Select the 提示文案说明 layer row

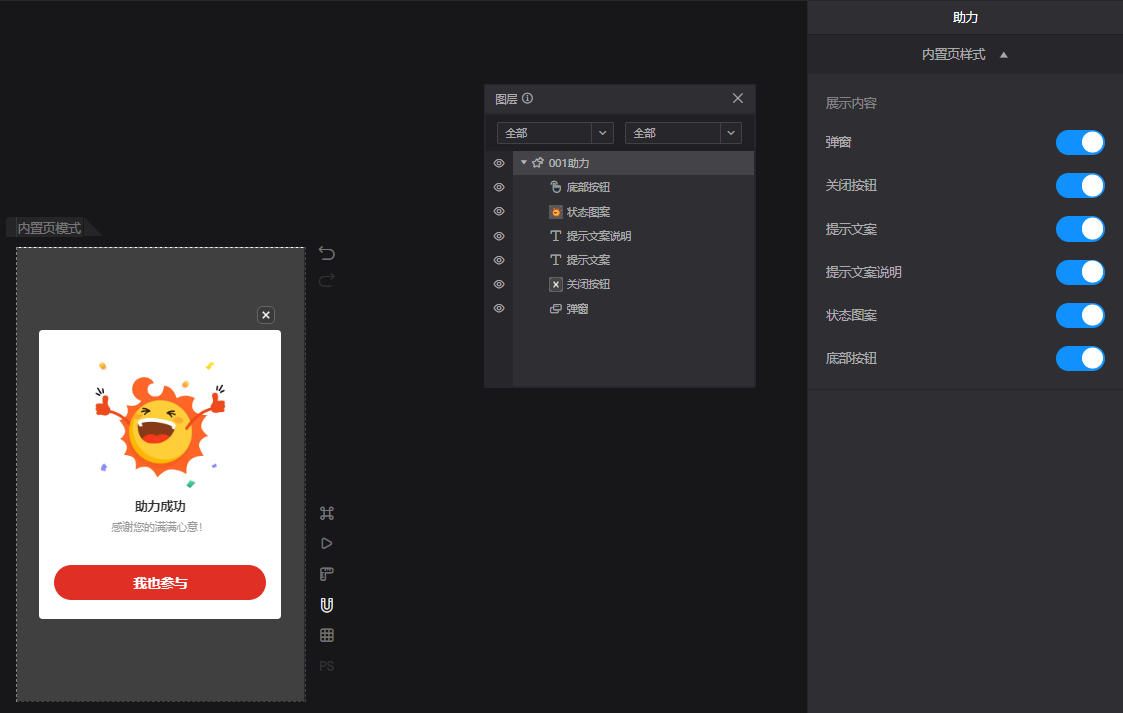coord(634,236)
